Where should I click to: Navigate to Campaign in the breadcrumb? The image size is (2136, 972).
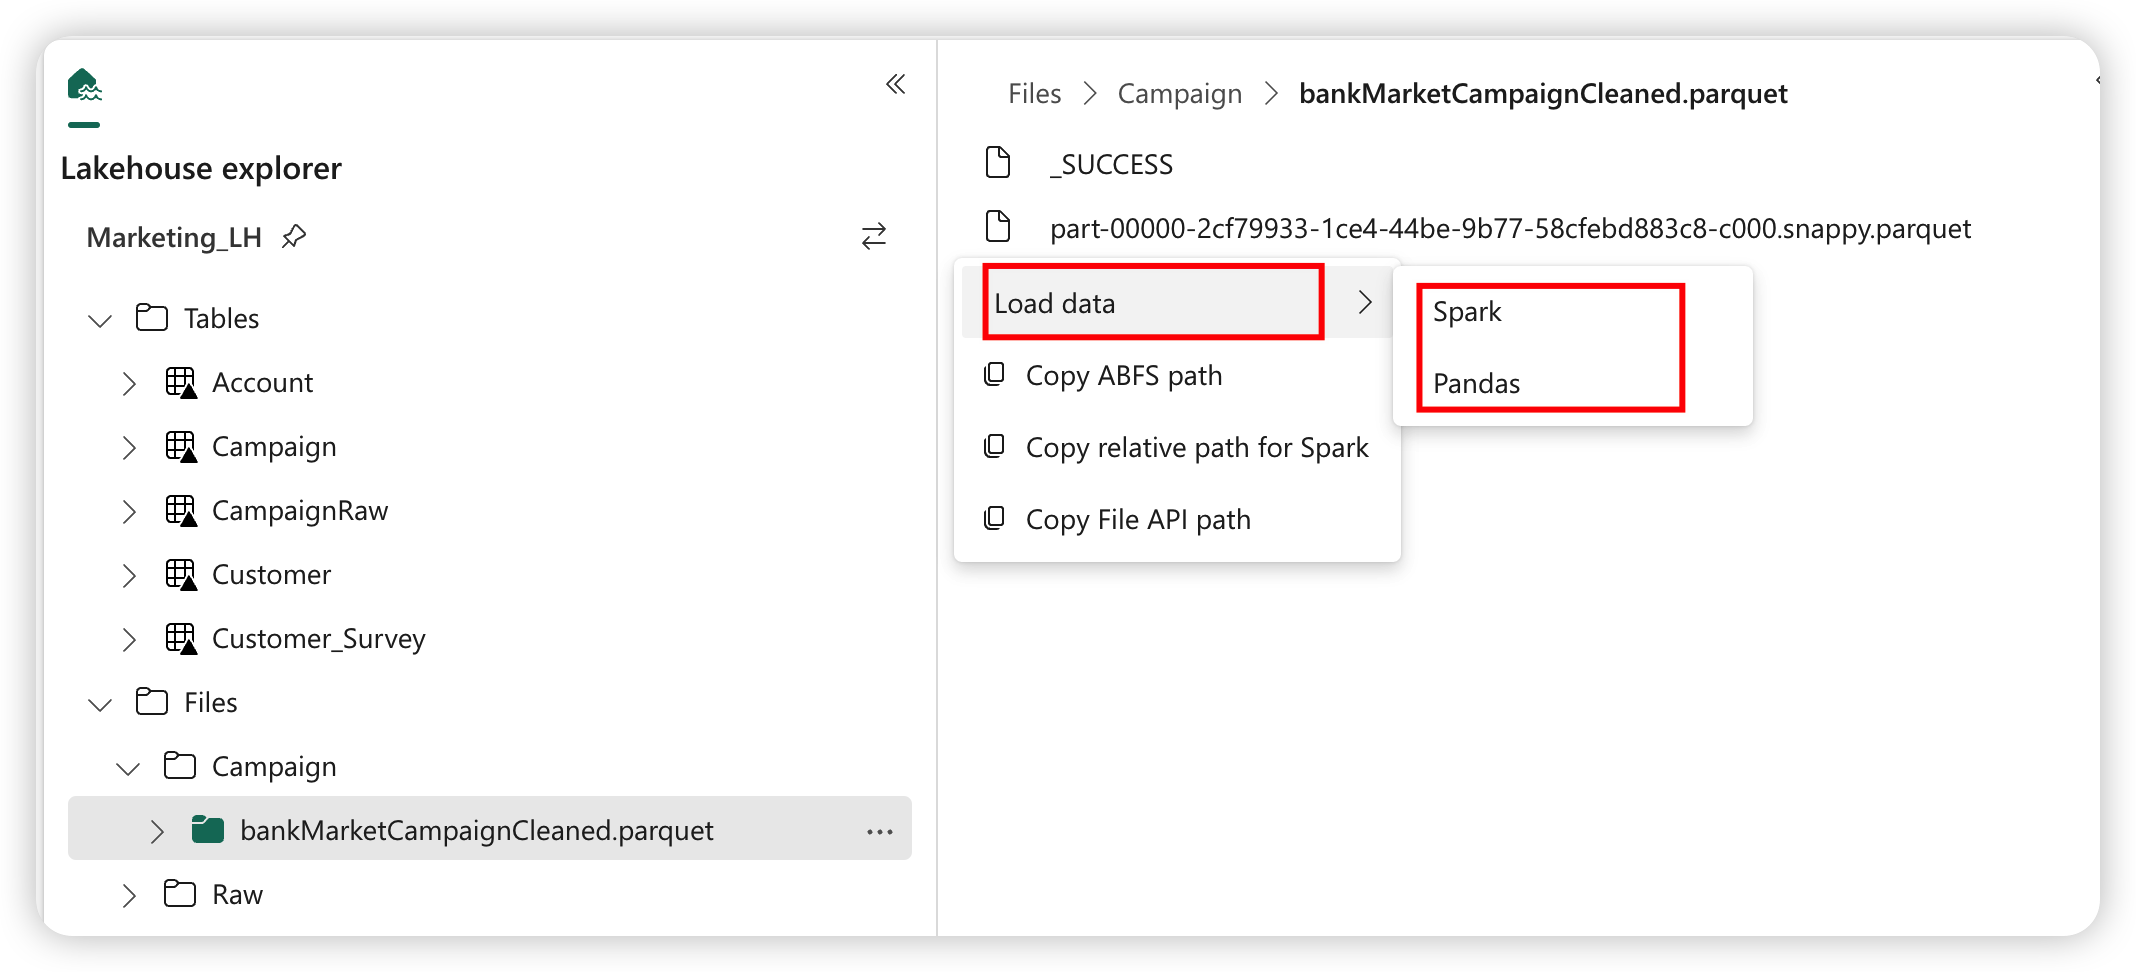click(1179, 93)
